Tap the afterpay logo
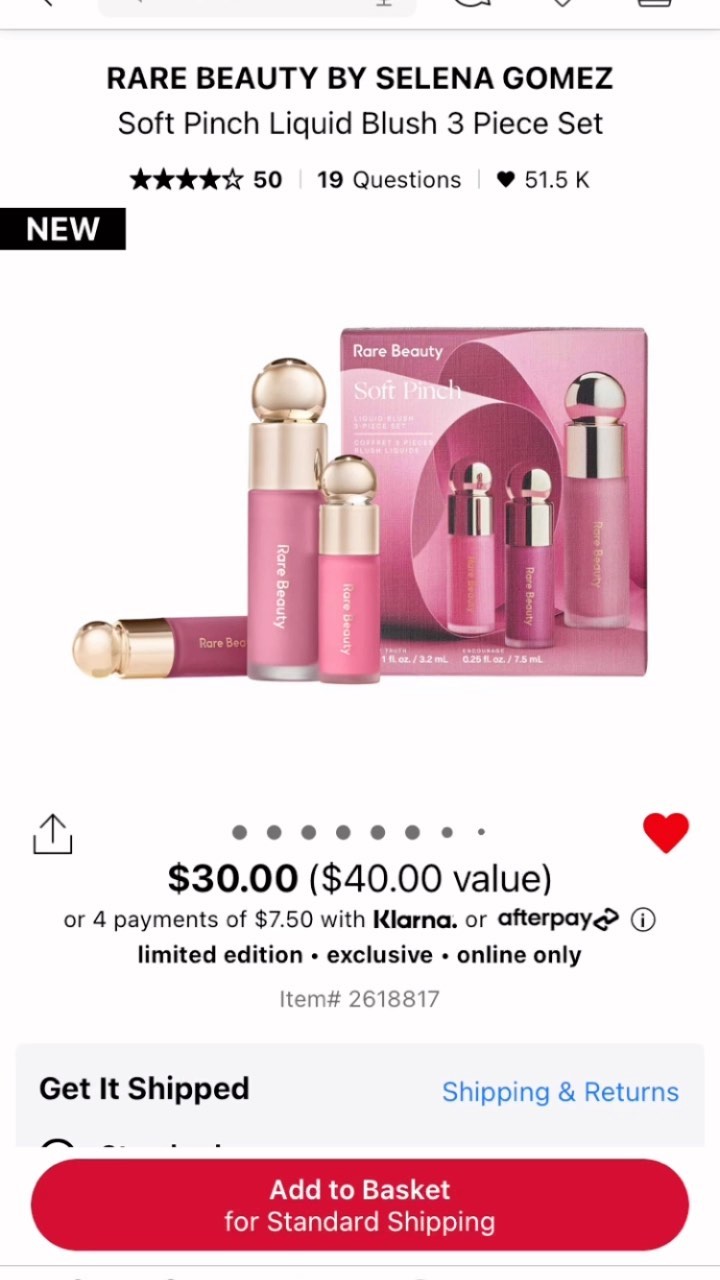The height and width of the screenshot is (1280, 720). [559, 918]
